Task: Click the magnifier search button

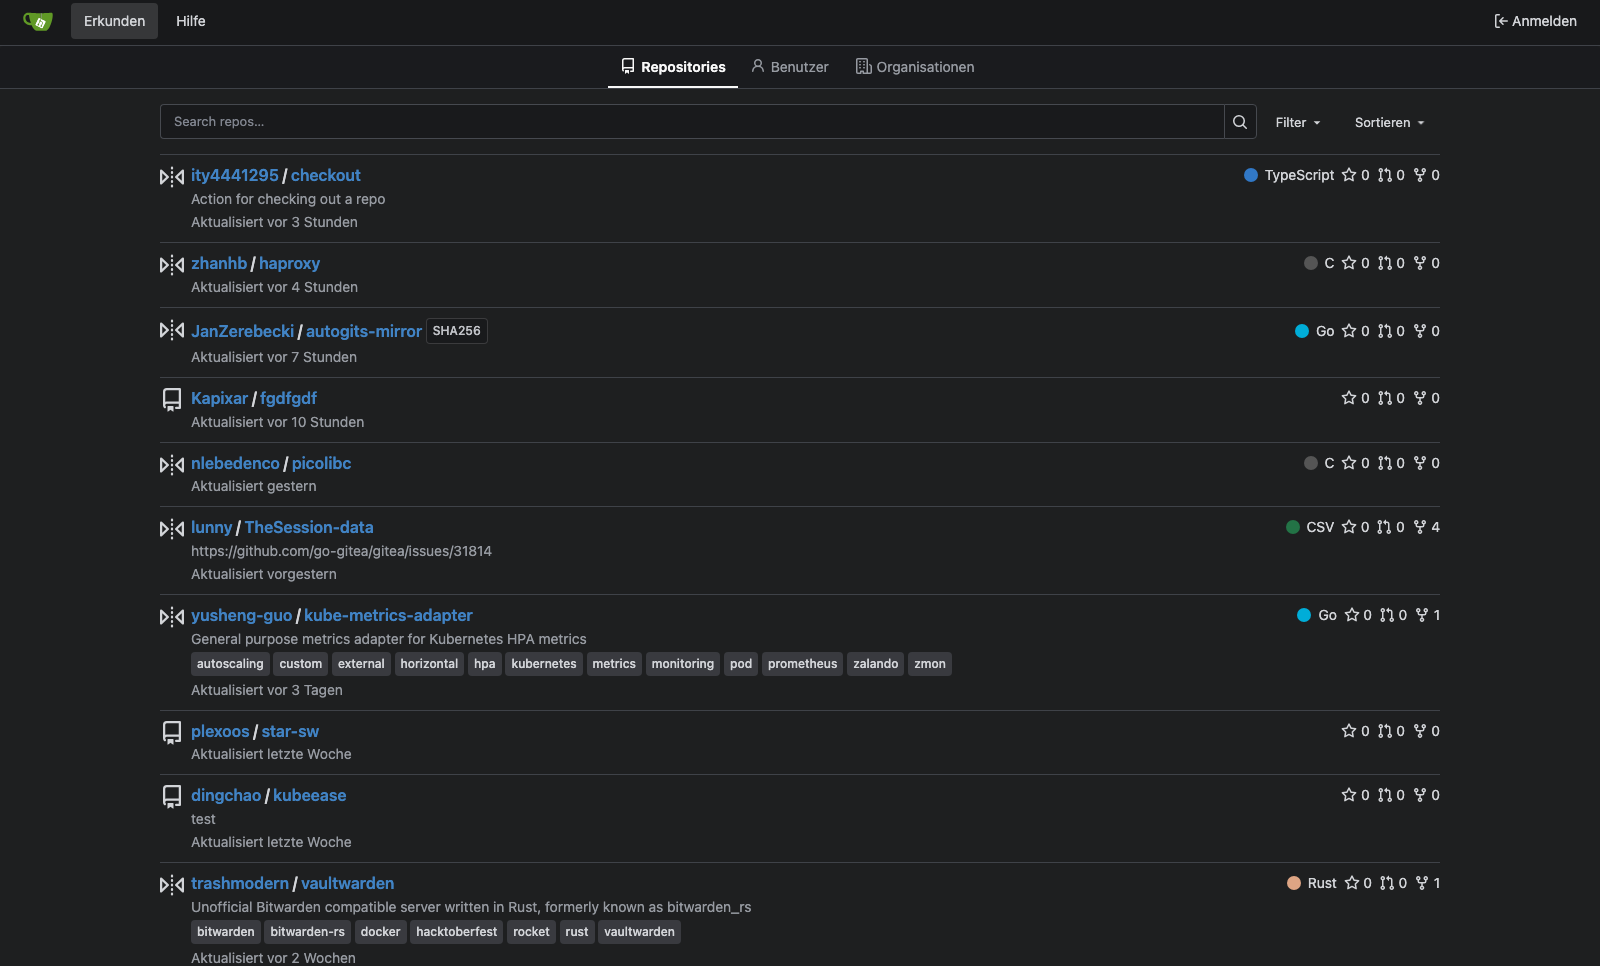Action: (x=1240, y=122)
